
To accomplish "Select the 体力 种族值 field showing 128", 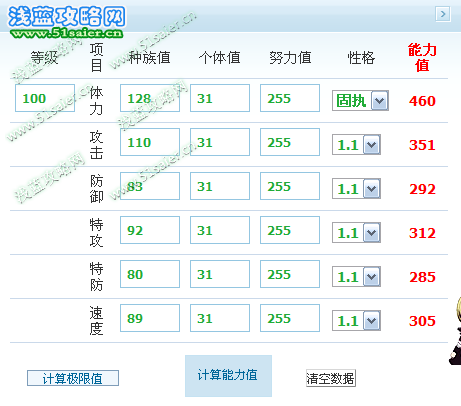I will point(150,98).
